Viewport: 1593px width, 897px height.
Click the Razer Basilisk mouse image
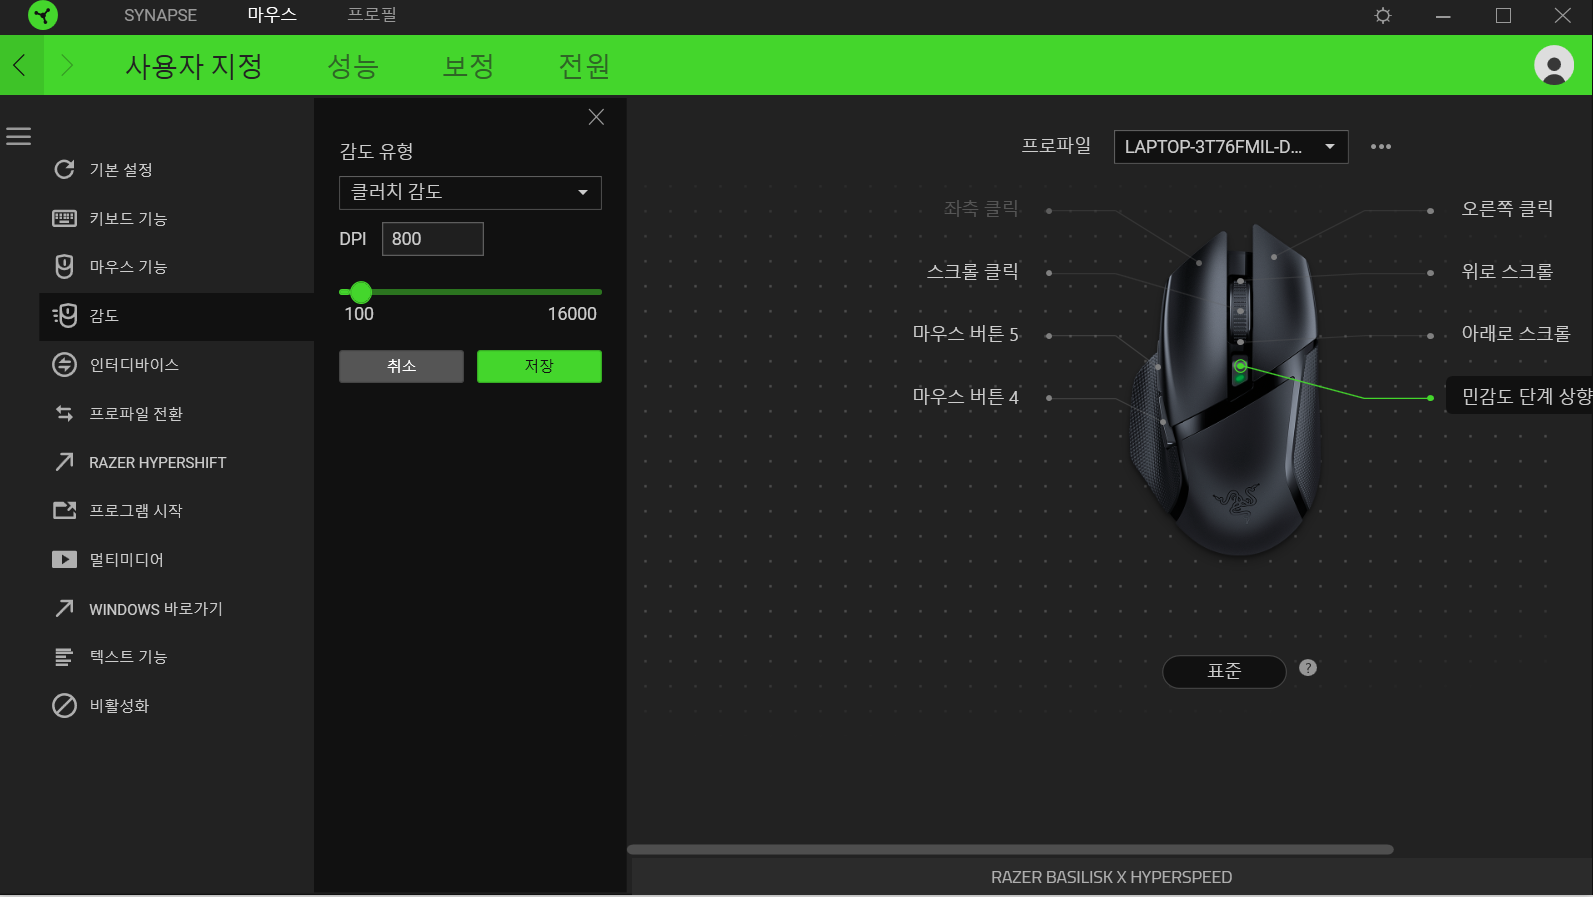[1225, 392]
